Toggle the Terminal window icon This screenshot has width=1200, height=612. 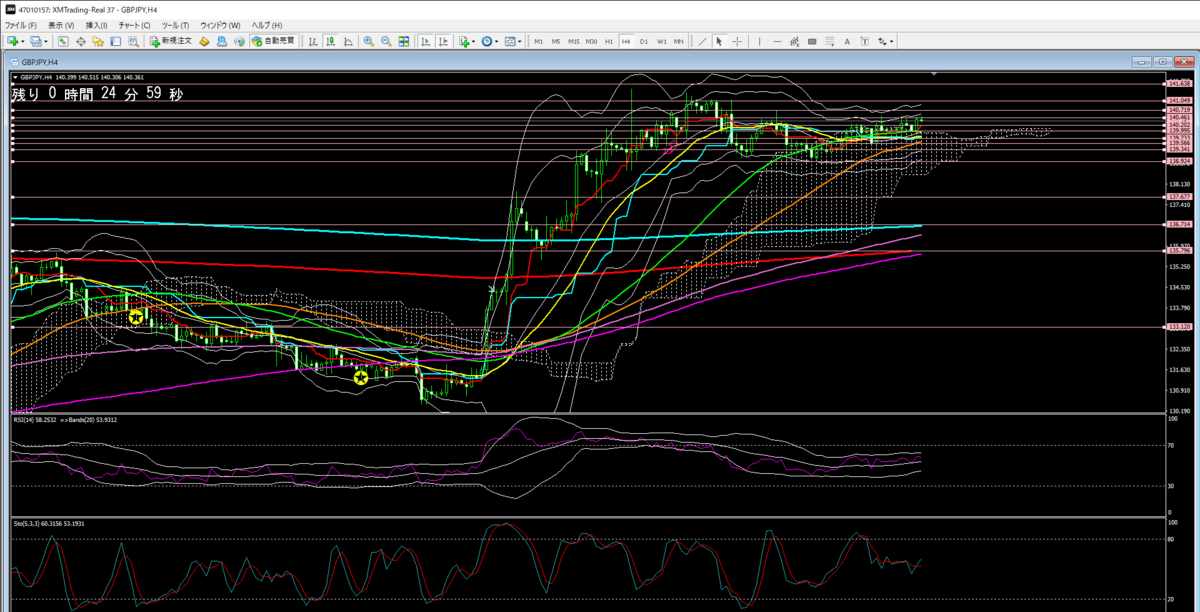115,41
